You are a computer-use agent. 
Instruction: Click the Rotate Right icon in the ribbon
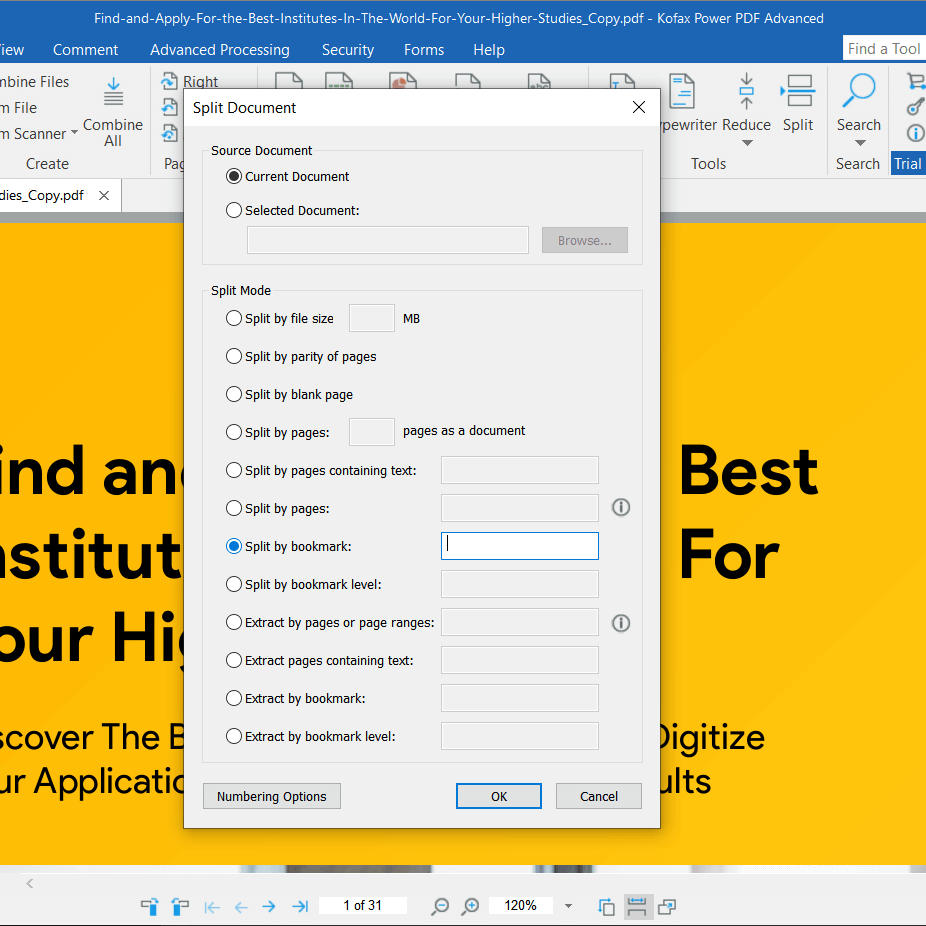pos(169,81)
